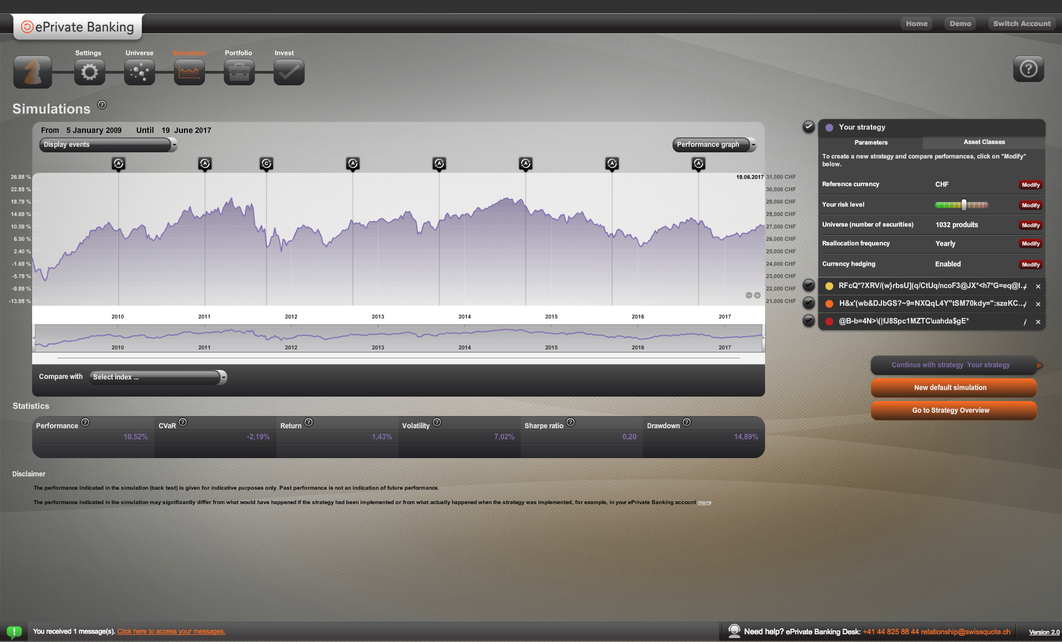Select the Parameters tab
The height and width of the screenshot is (642, 1062).
coord(871,142)
